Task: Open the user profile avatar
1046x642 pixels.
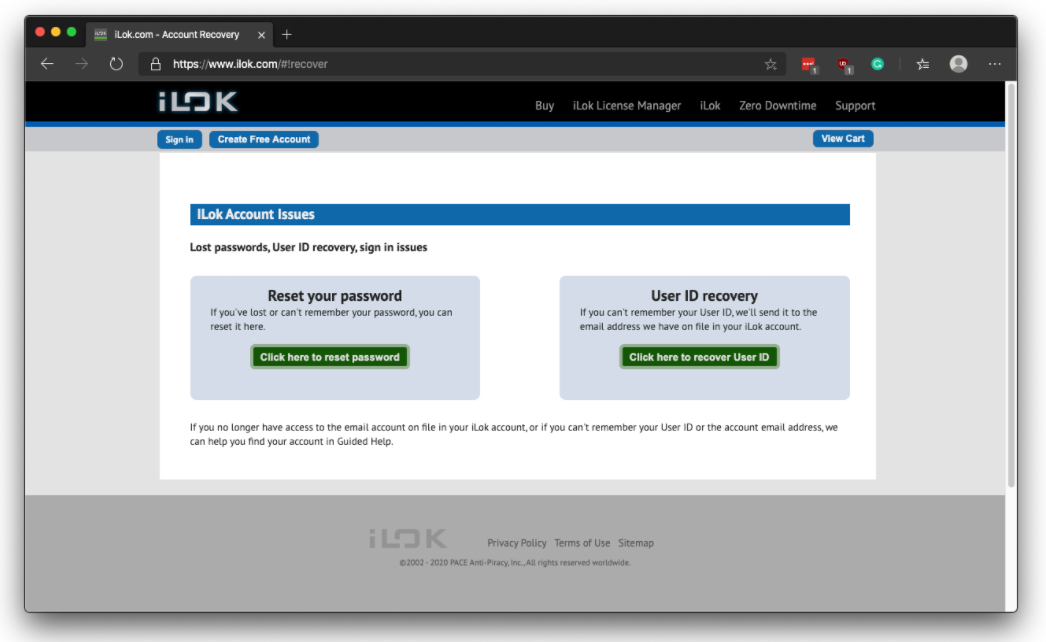Action: (958, 64)
